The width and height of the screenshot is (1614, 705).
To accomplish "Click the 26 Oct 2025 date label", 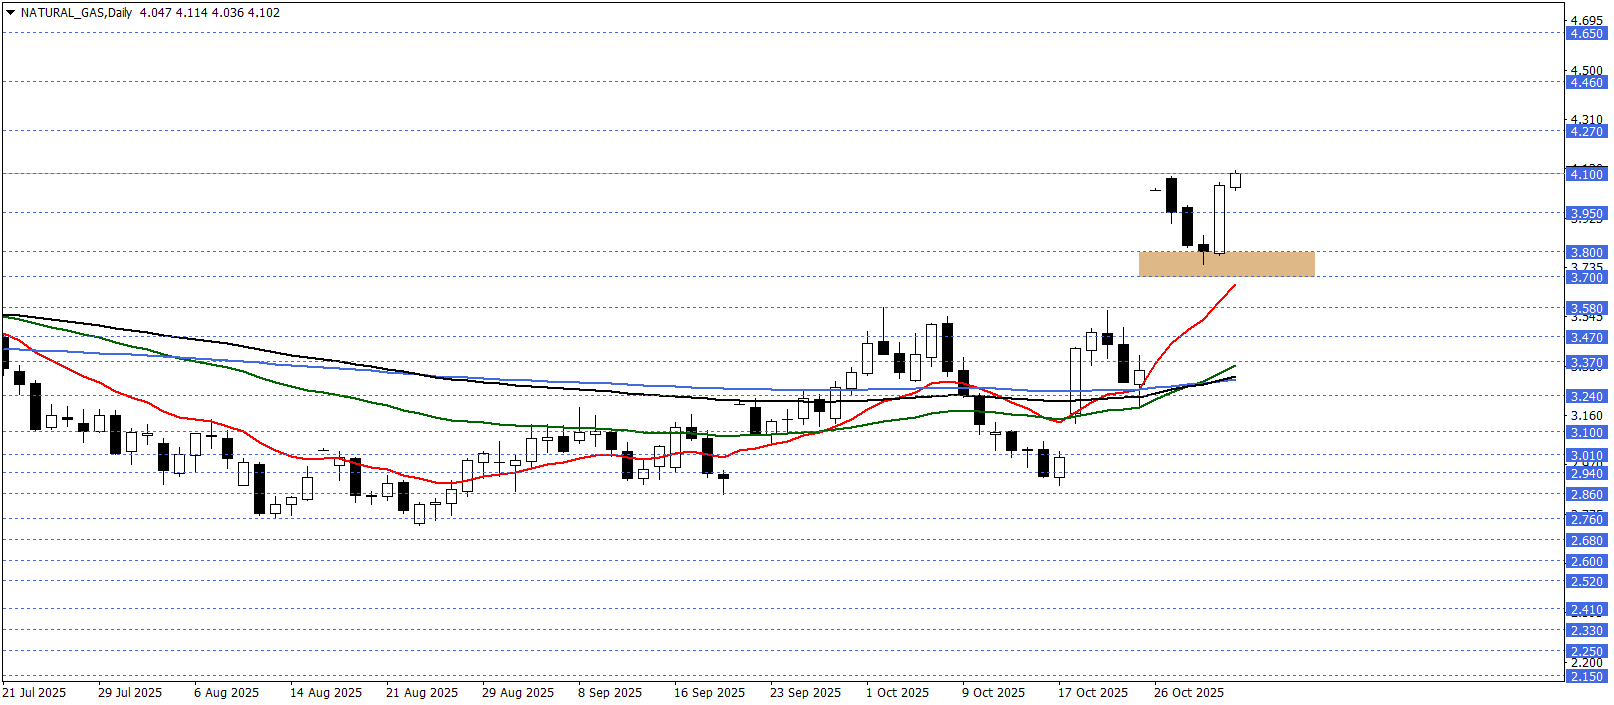I will pyautogui.click(x=1188, y=693).
